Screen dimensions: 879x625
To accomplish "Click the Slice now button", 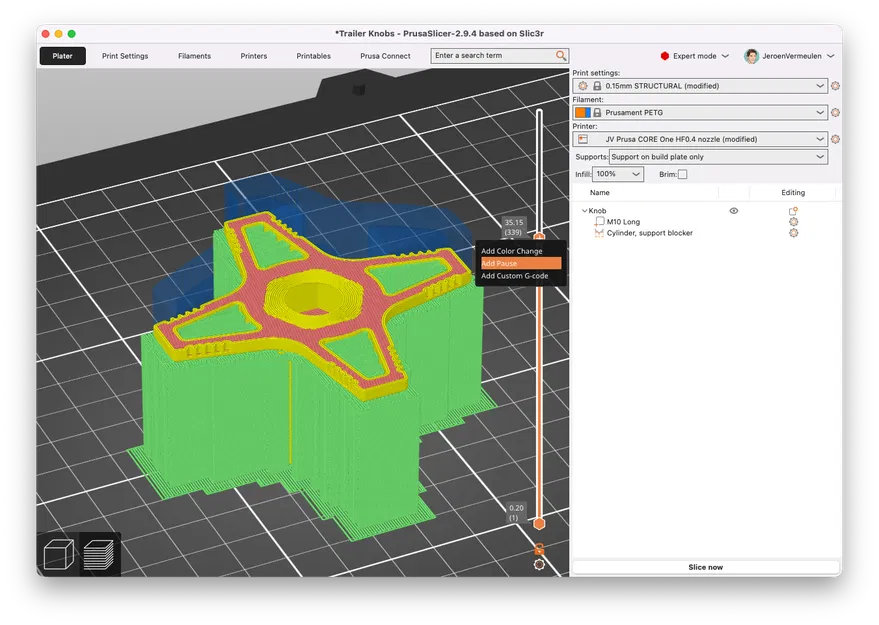I will pos(705,567).
